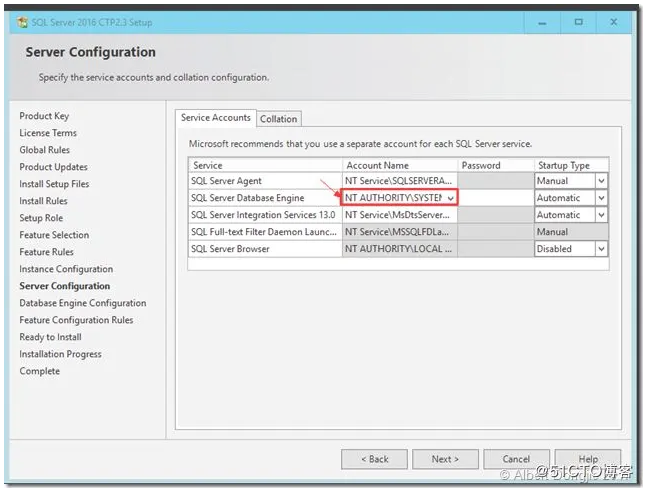Screen dimensions: 649x492
Task: Go to the Product Updates step
Action: click(x=53, y=167)
